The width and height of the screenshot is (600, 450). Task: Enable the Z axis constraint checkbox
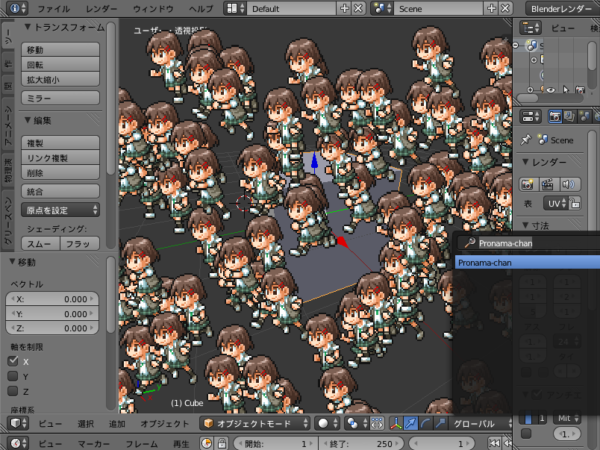click(13, 391)
